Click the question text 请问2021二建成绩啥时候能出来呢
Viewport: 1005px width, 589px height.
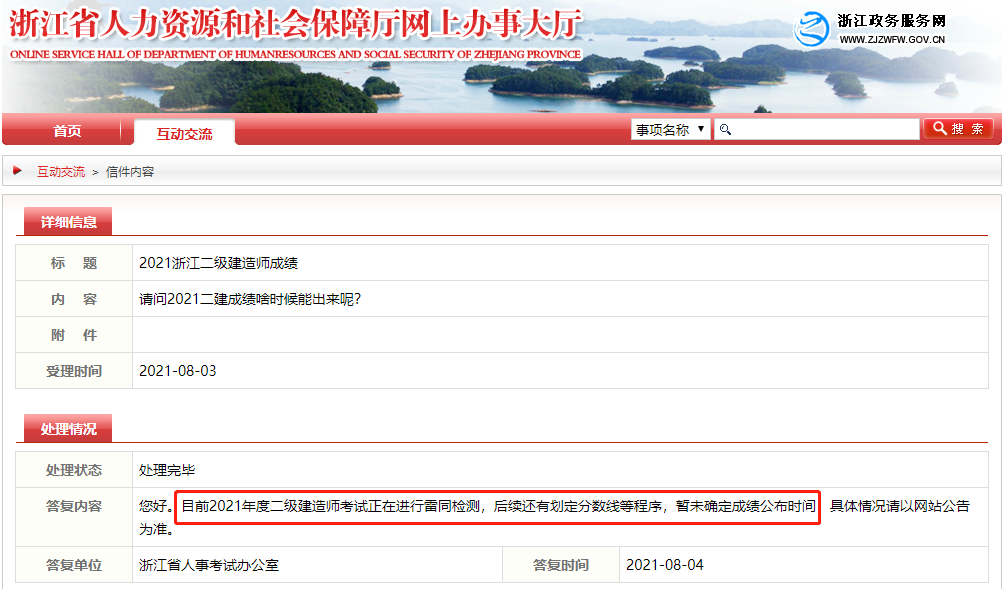pos(249,299)
